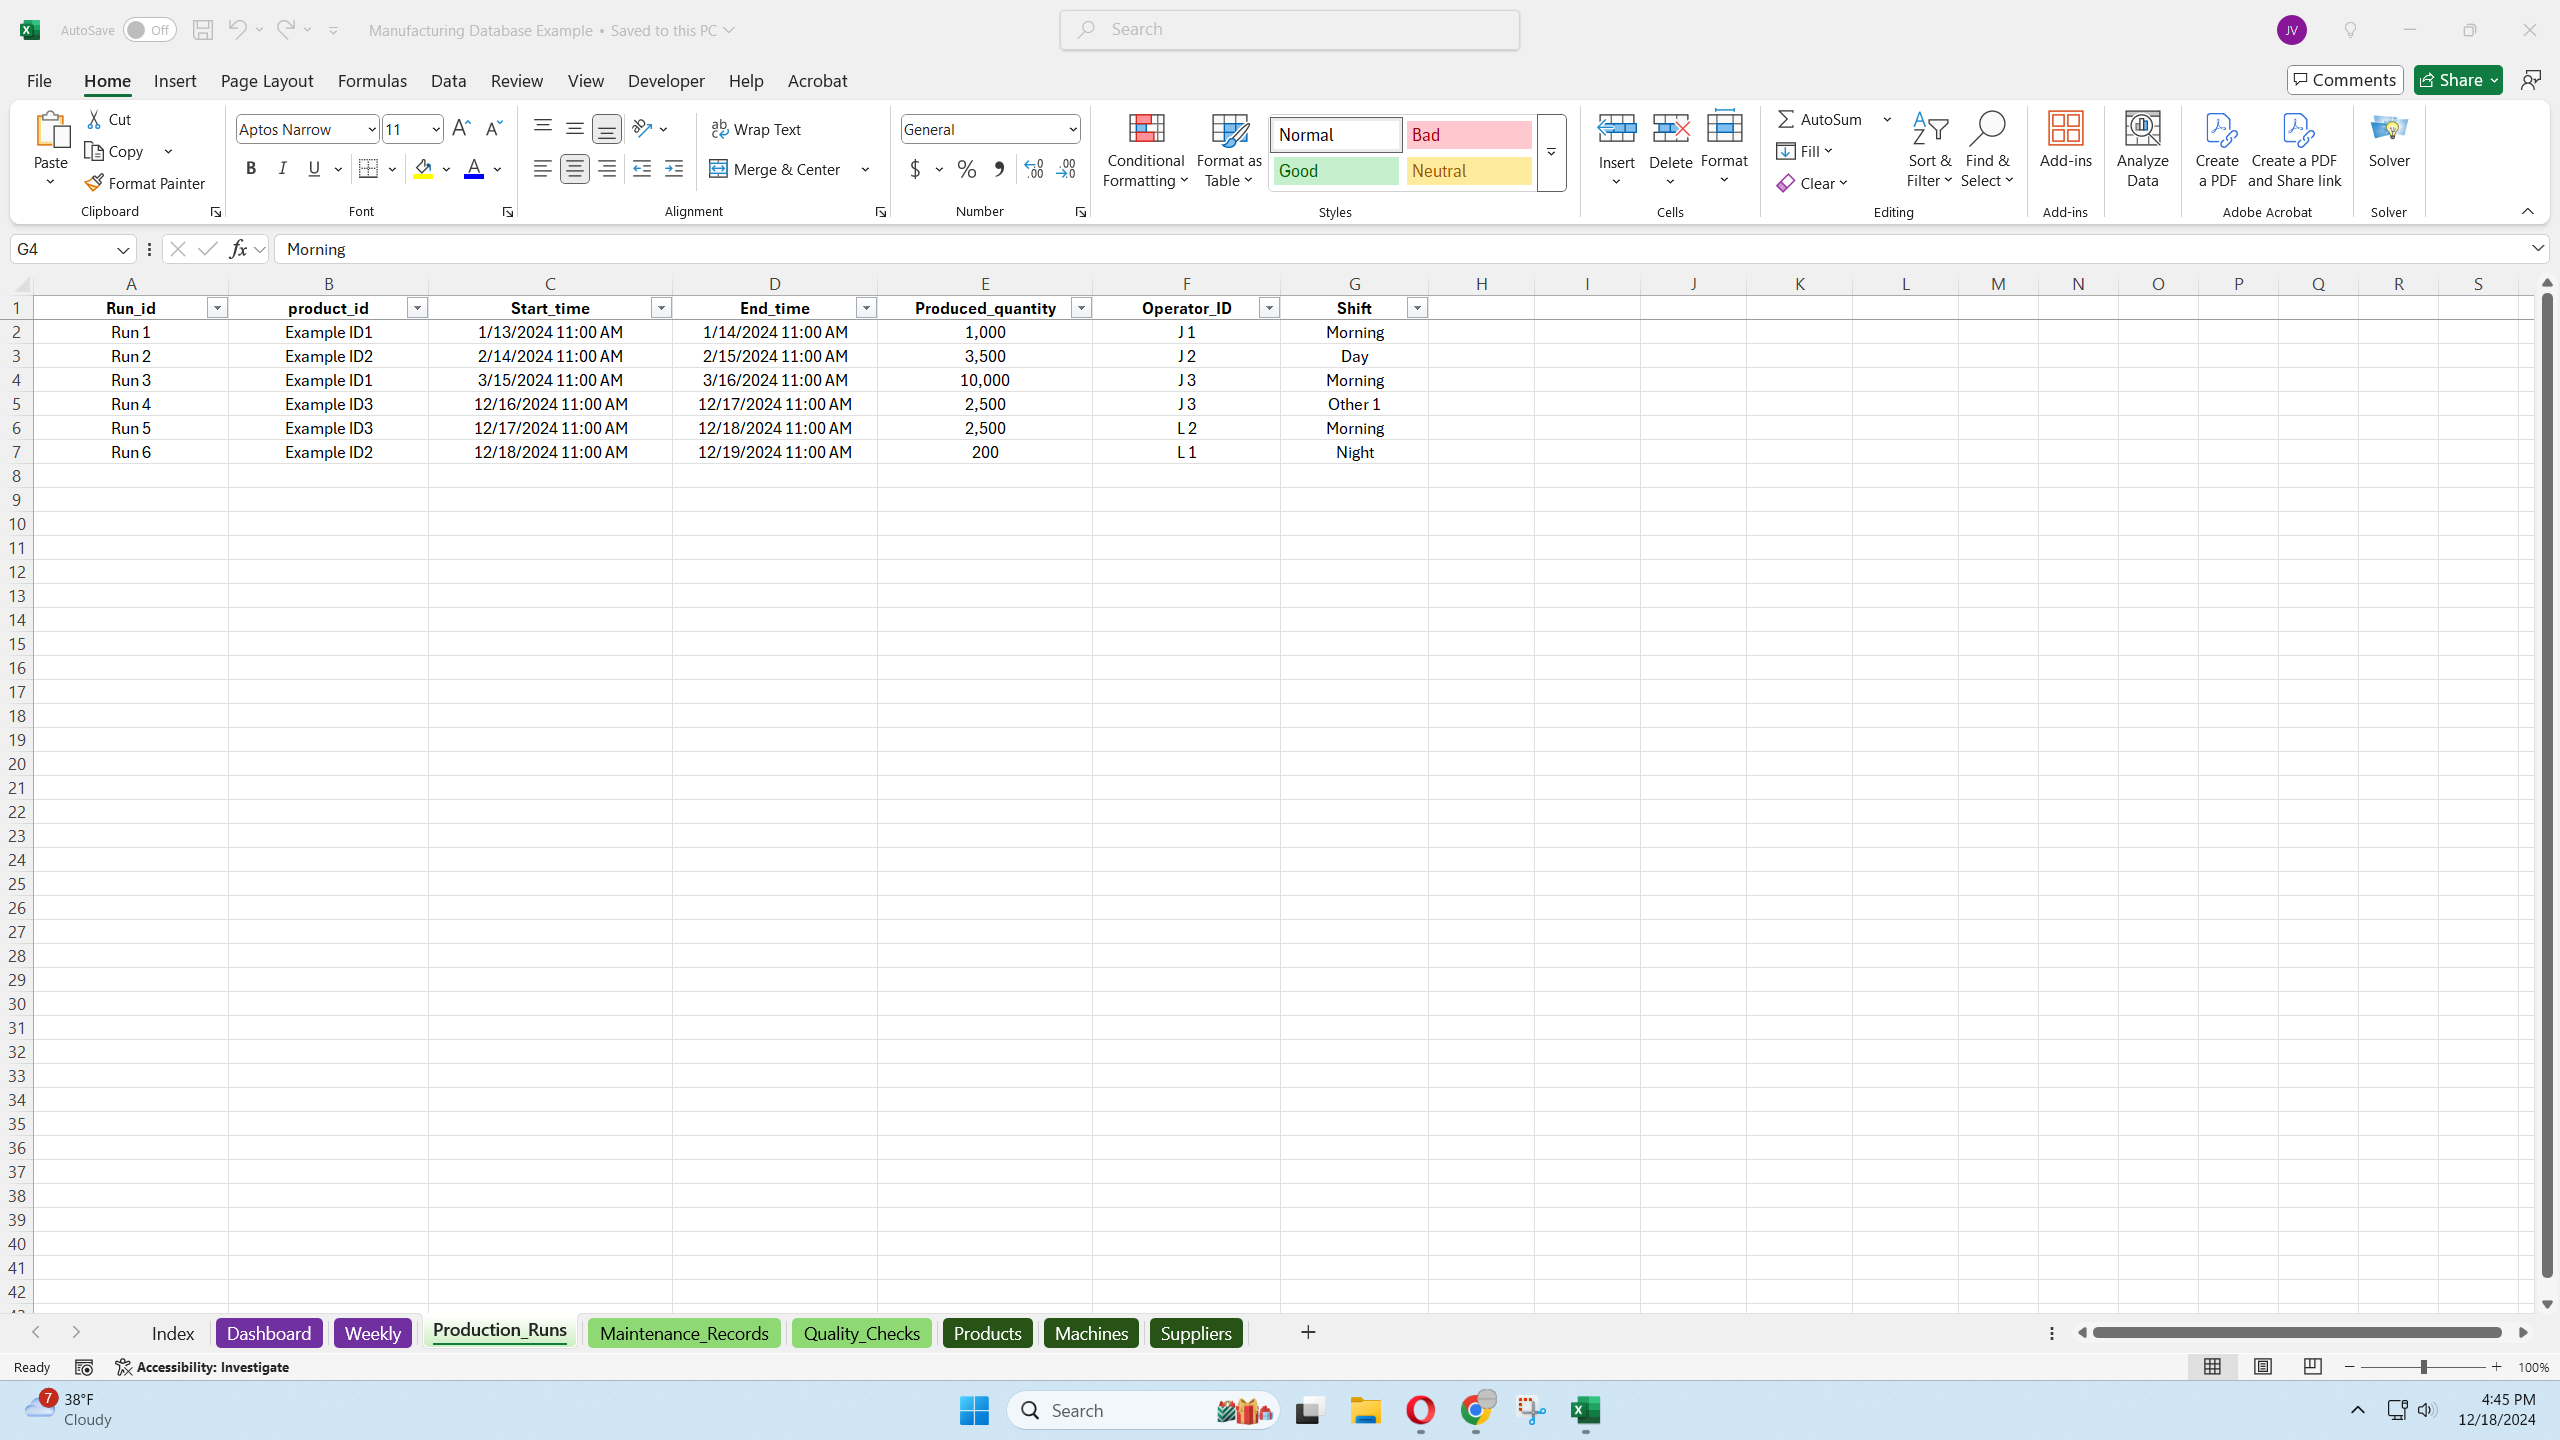Toggle Wrap Text option
The width and height of the screenshot is (2560, 1440).
tap(756, 129)
